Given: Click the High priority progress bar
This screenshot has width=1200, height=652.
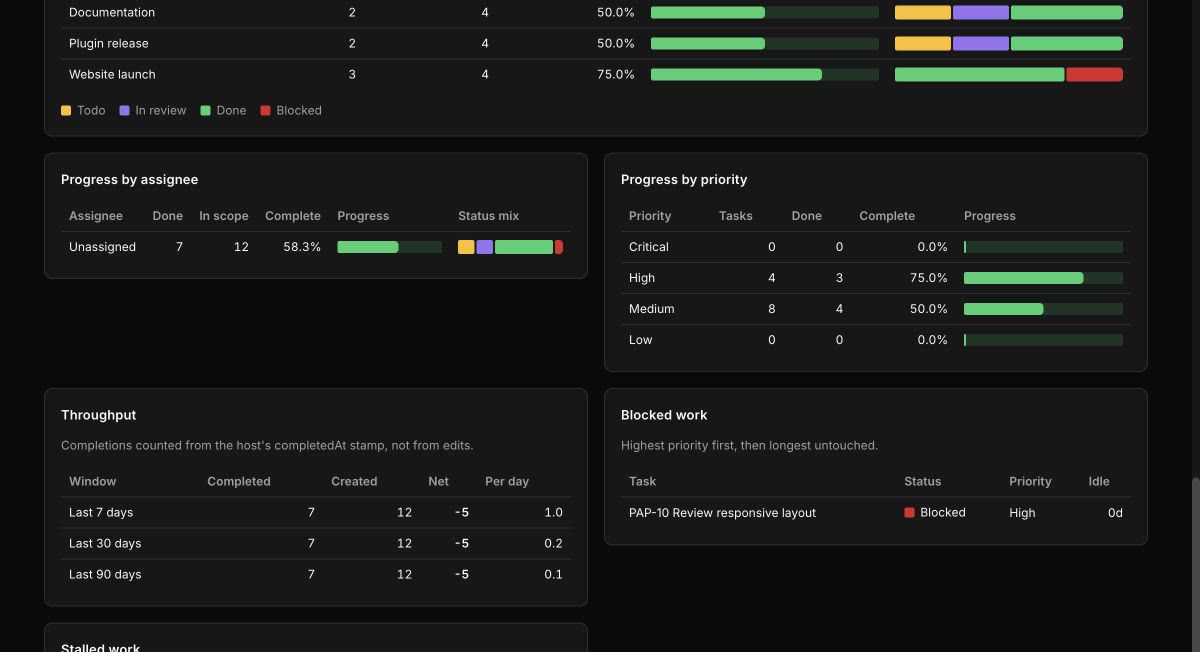Looking at the screenshot, I should point(1043,278).
